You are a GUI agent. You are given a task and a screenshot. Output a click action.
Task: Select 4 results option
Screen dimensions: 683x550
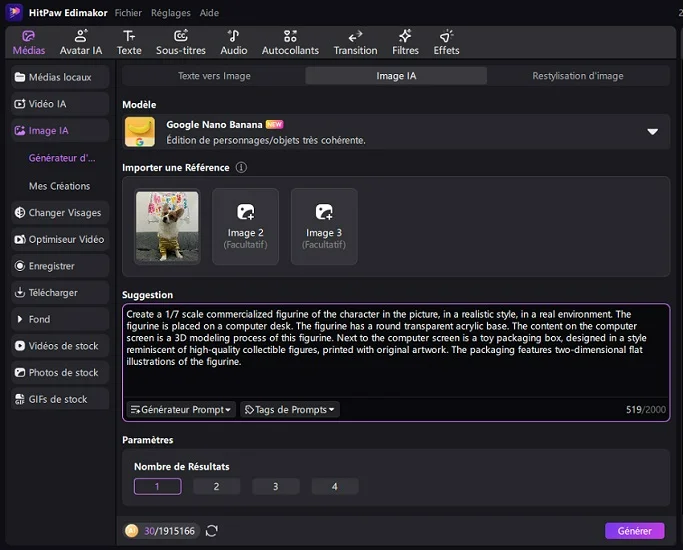pyautogui.click(x=334, y=487)
